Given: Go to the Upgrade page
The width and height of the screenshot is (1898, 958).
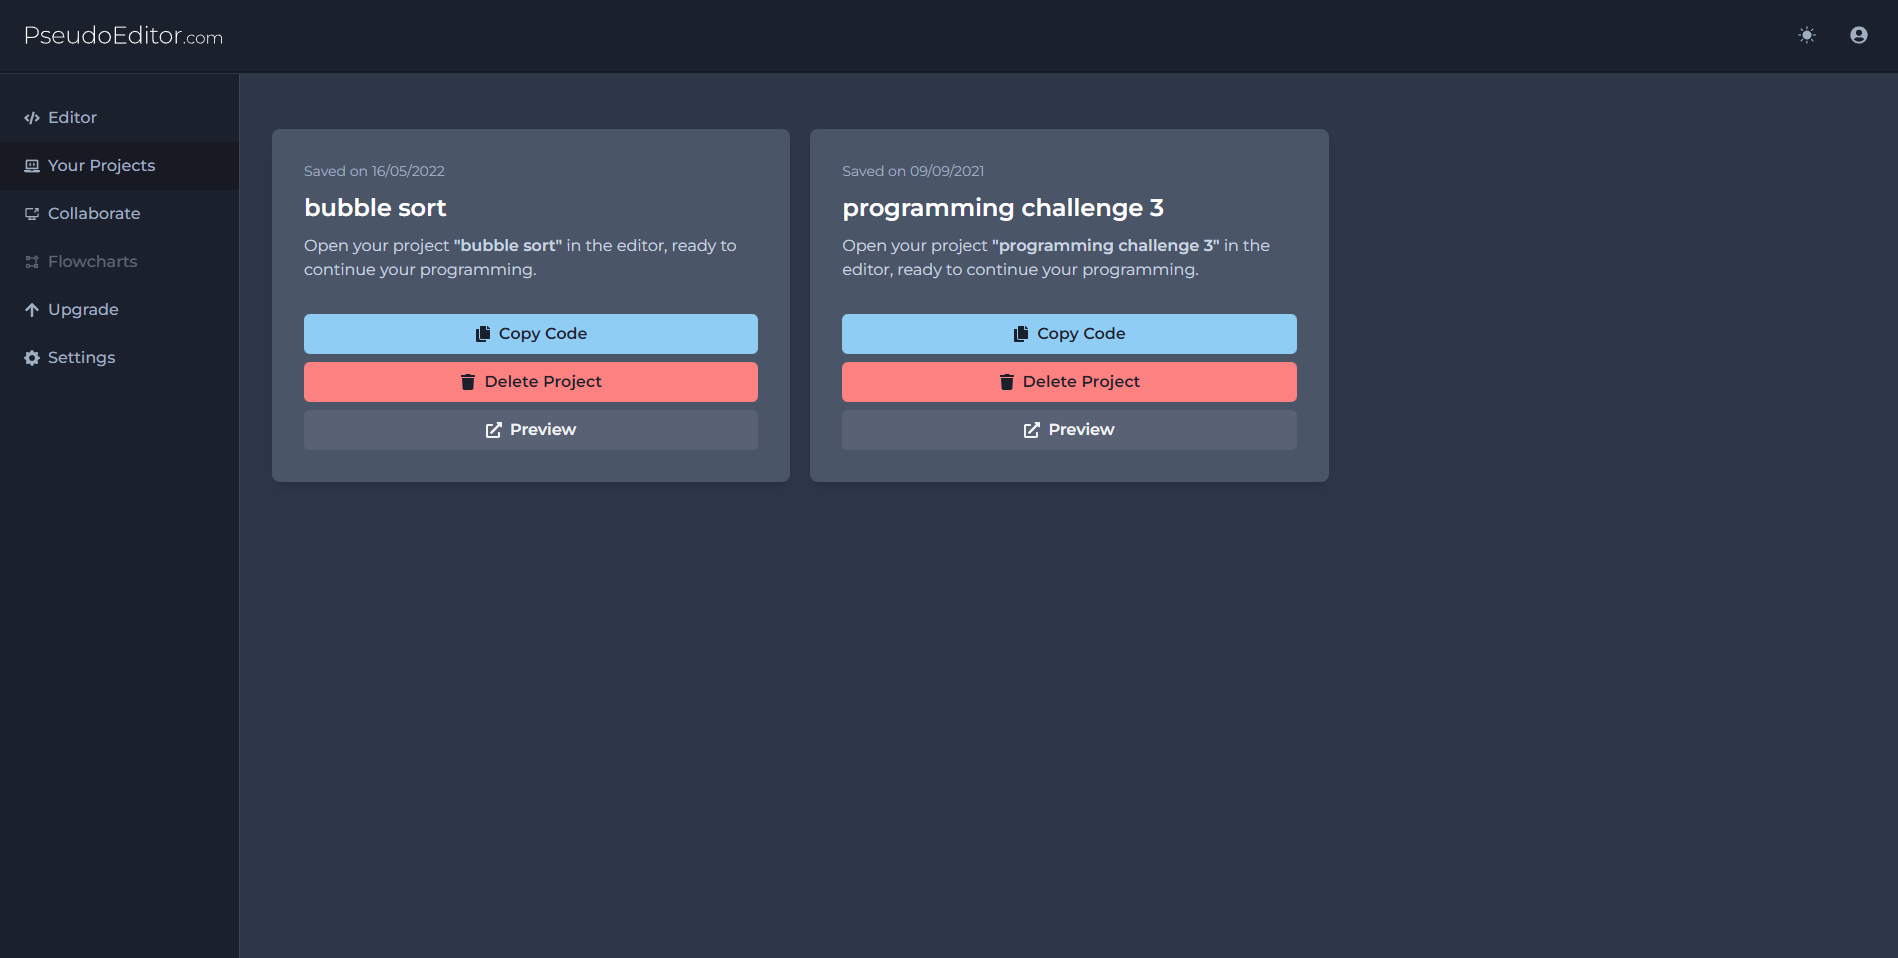Looking at the screenshot, I should click(119, 309).
